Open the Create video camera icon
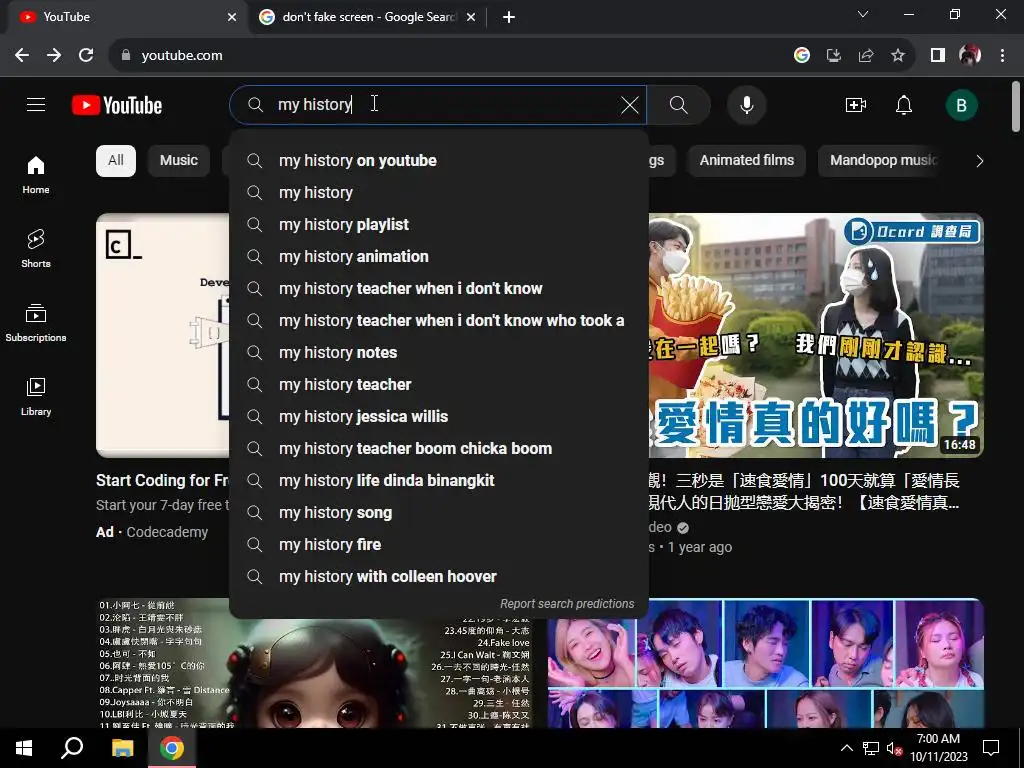This screenshot has width=1024, height=768. (856, 104)
